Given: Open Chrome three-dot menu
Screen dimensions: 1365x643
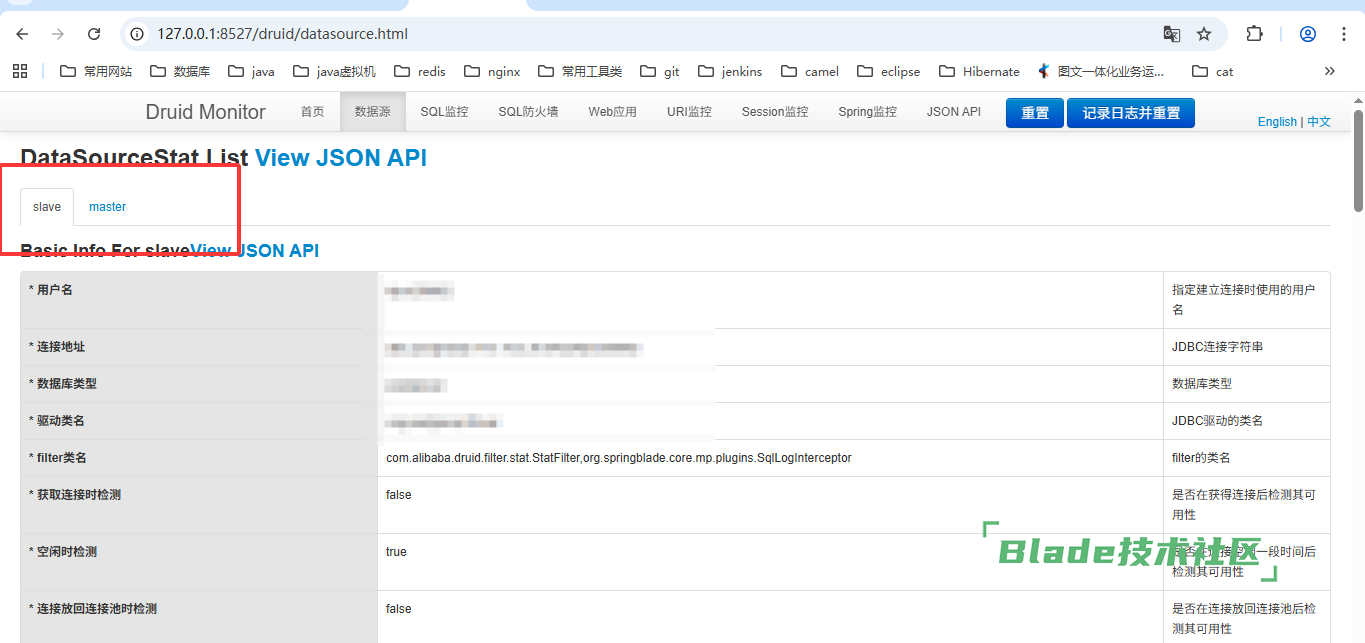Looking at the screenshot, I should (x=1343, y=34).
